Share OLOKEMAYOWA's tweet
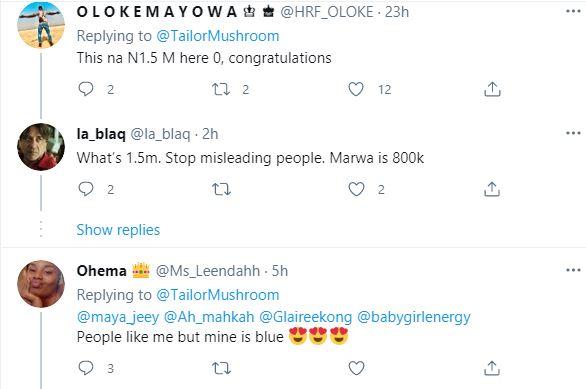The height and width of the screenshot is (389, 586). click(x=492, y=89)
